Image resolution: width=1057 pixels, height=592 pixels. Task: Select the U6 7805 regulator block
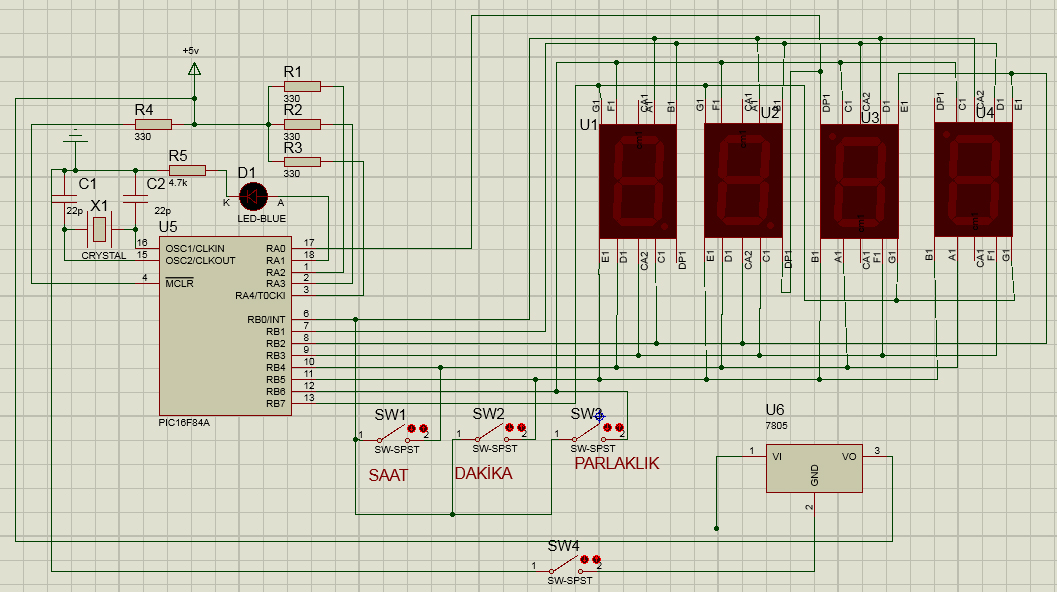(814, 469)
